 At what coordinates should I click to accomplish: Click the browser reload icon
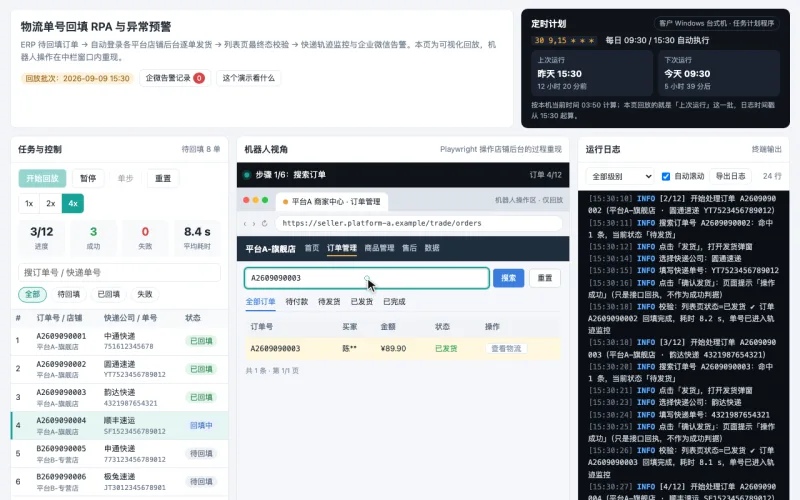click(264, 223)
